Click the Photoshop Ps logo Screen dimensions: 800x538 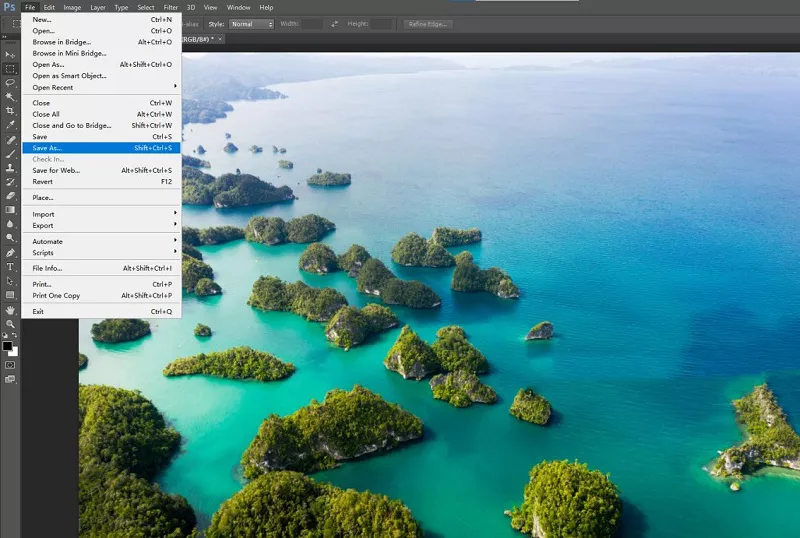[x=9, y=7]
